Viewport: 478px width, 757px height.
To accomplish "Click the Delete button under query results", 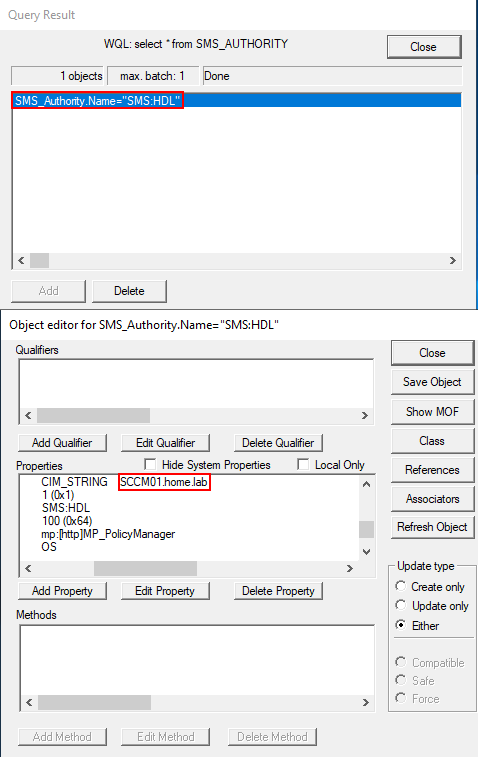I will 129,291.
